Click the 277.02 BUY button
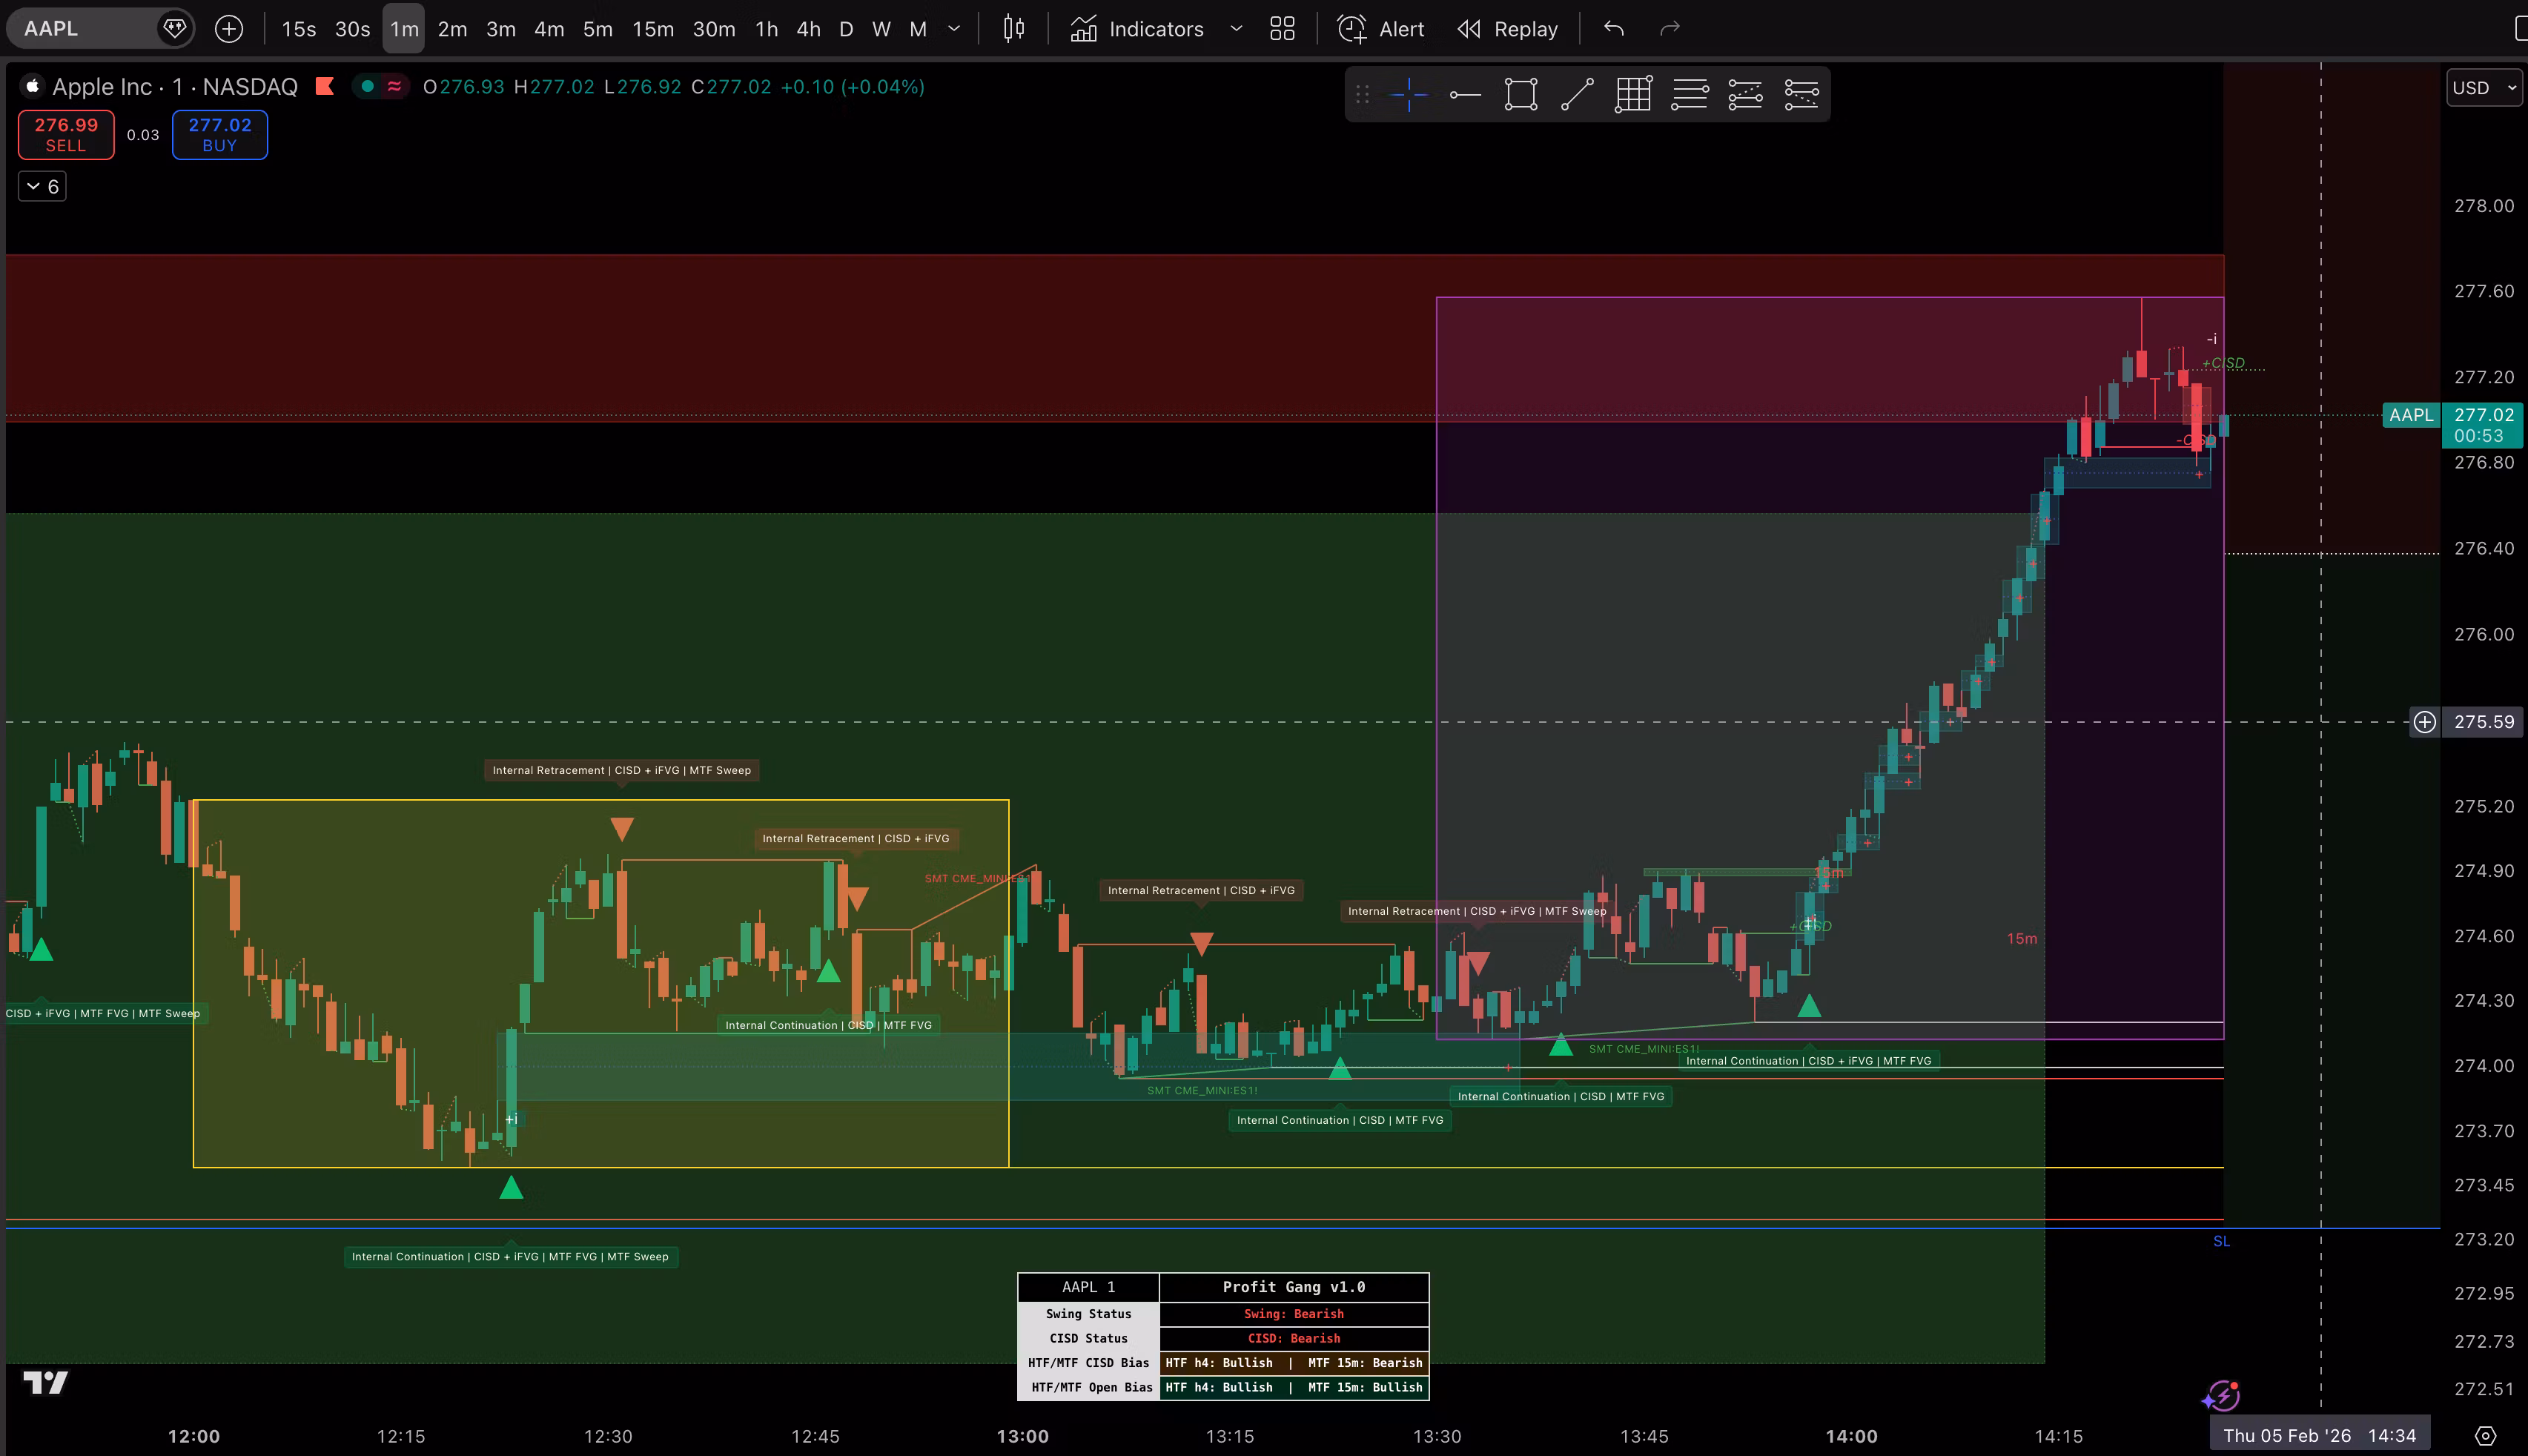2528x1456 pixels. point(220,134)
